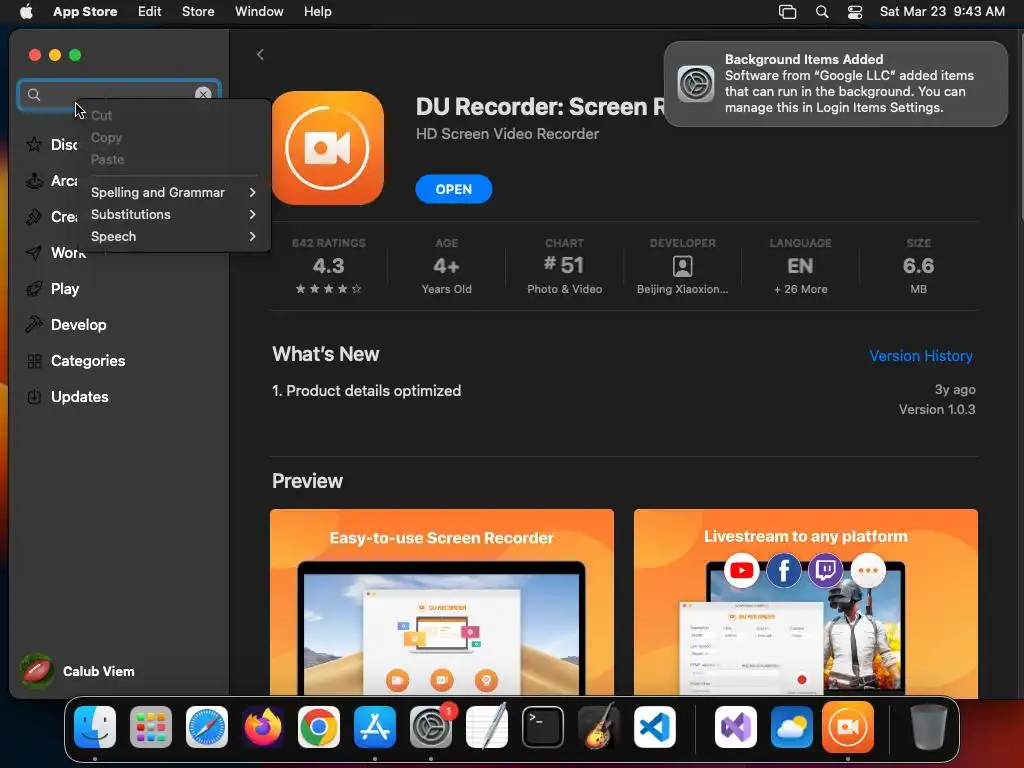Open the Work paper-plane icon
This screenshot has width=1024, height=768.
34,253
